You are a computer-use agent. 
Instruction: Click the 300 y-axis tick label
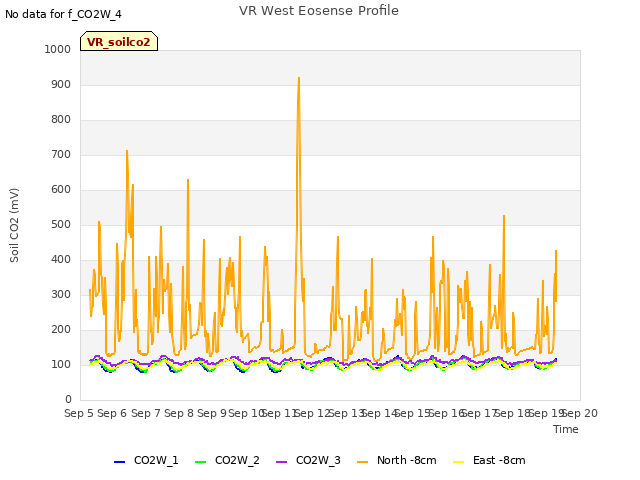tap(61, 294)
